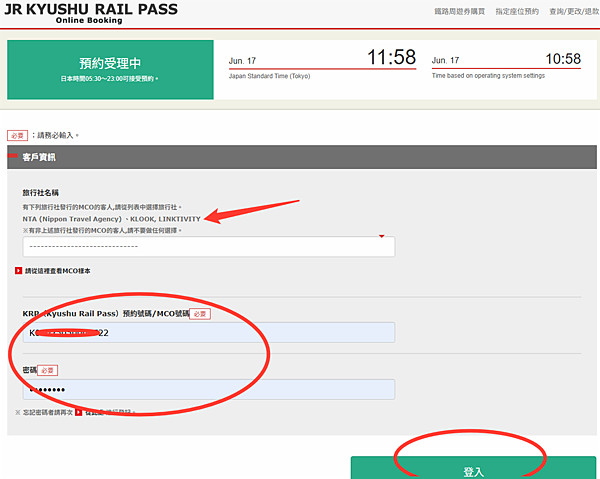Click the KRP reservation number input field
Screen dimensions: 600x479
[209, 332]
